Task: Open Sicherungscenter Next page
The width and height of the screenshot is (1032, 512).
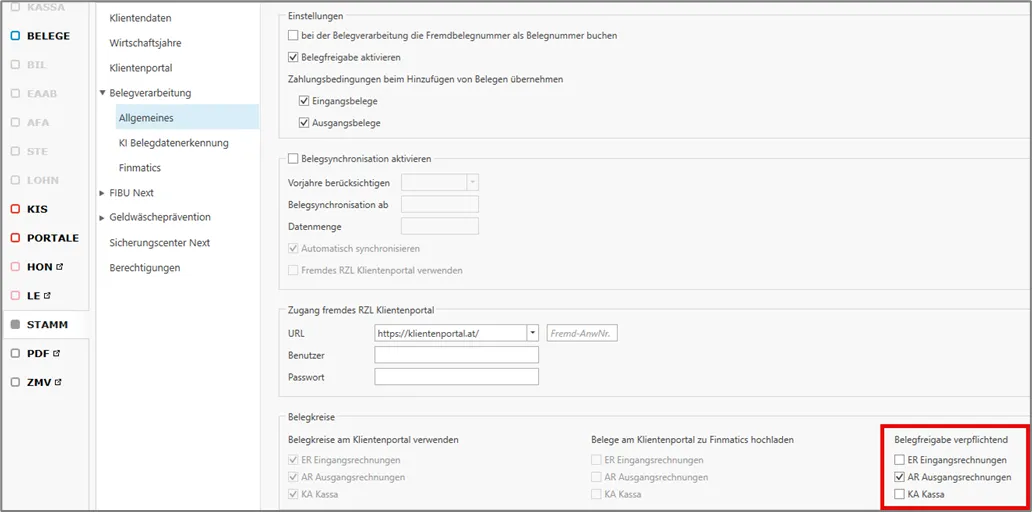Action: pyautogui.click(x=160, y=243)
